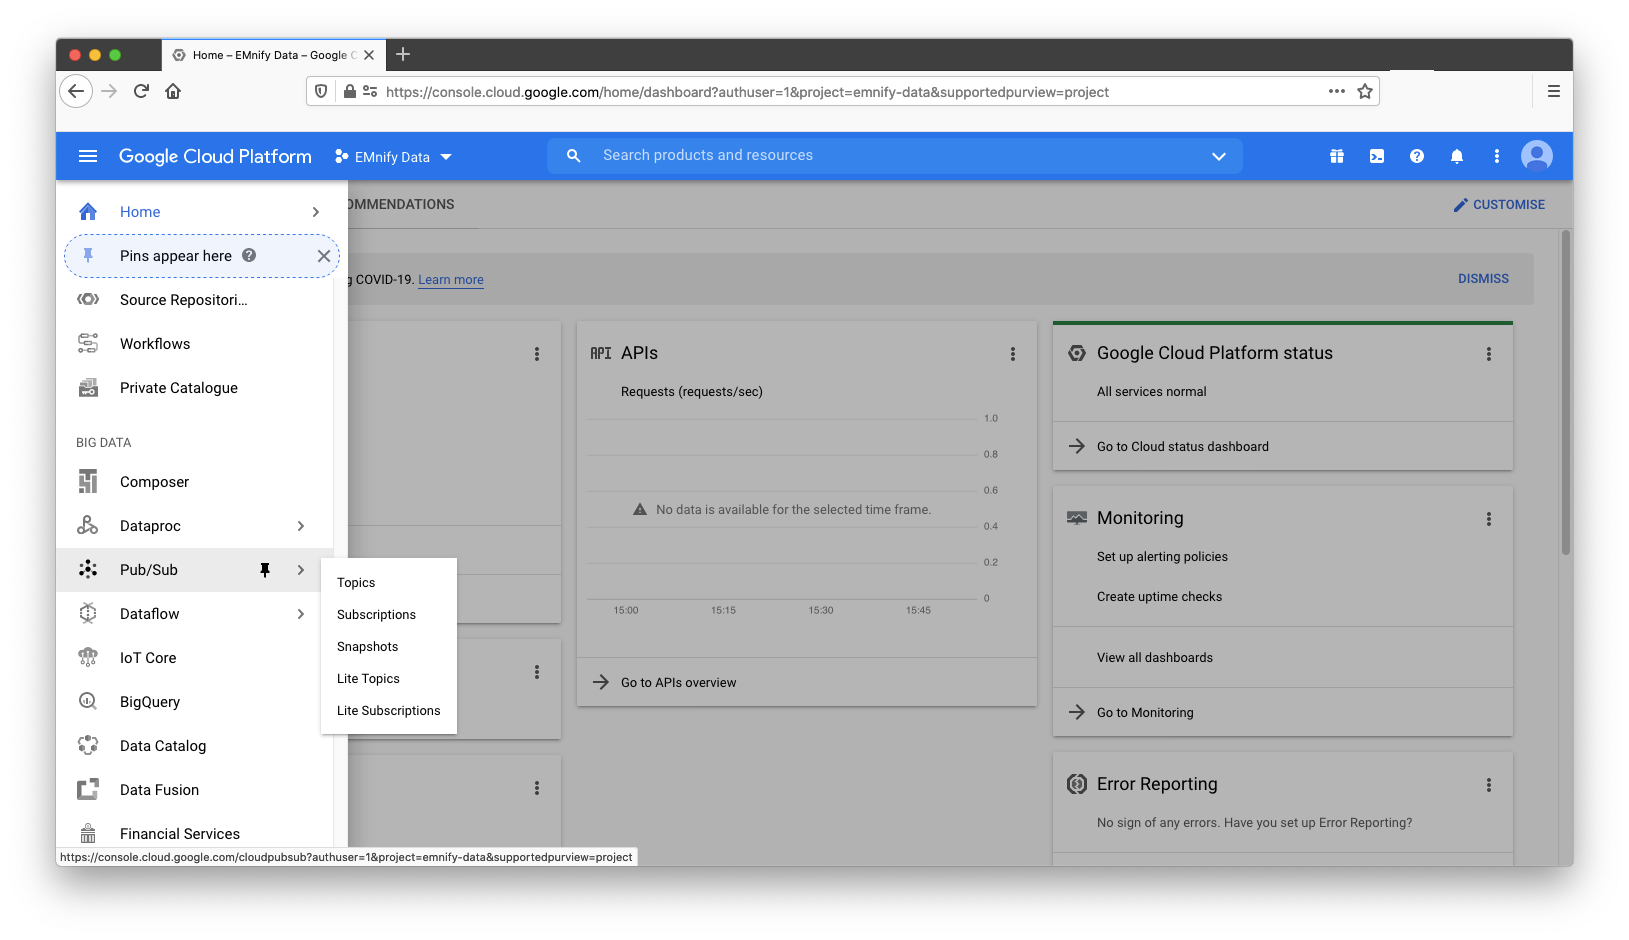This screenshot has height=940, width=1629.
Task: Open Data Catalog from the sidebar
Action: coord(88,745)
